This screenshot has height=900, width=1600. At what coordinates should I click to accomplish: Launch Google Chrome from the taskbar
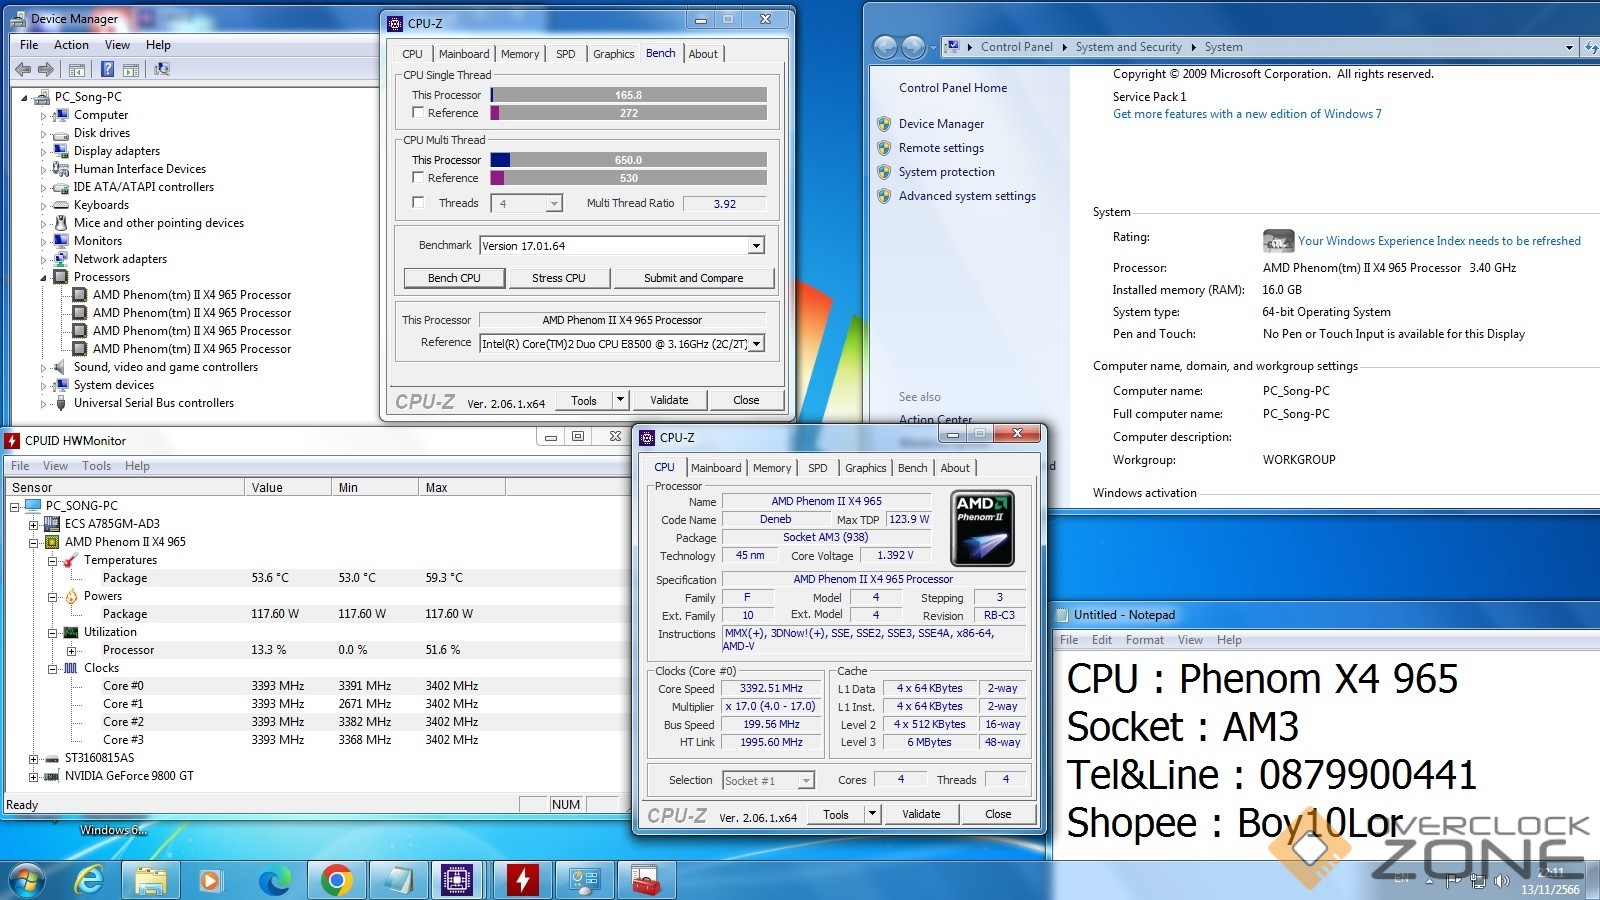pyautogui.click(x=336, y=880)
